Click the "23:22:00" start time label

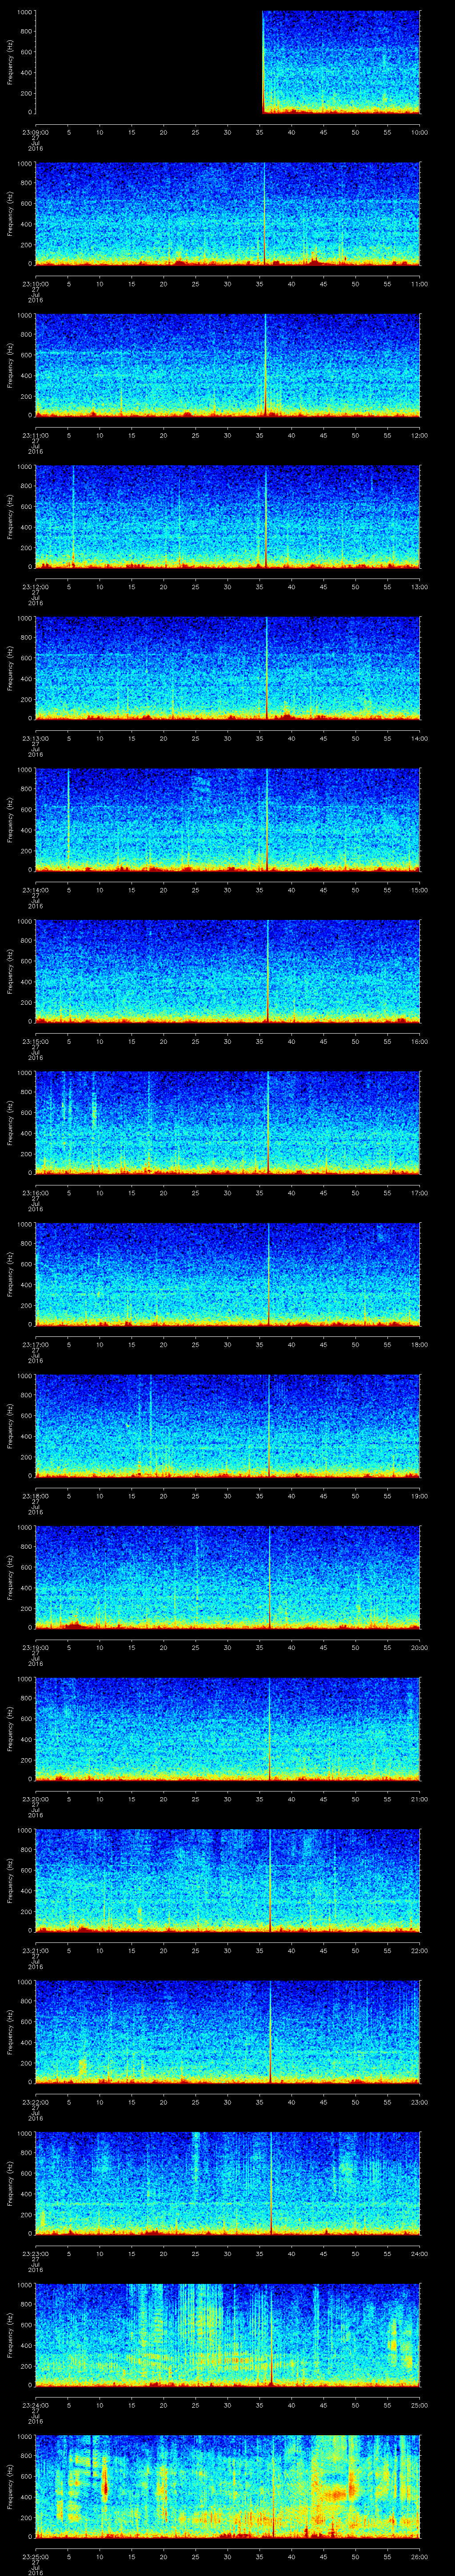tap(35, 2102)
